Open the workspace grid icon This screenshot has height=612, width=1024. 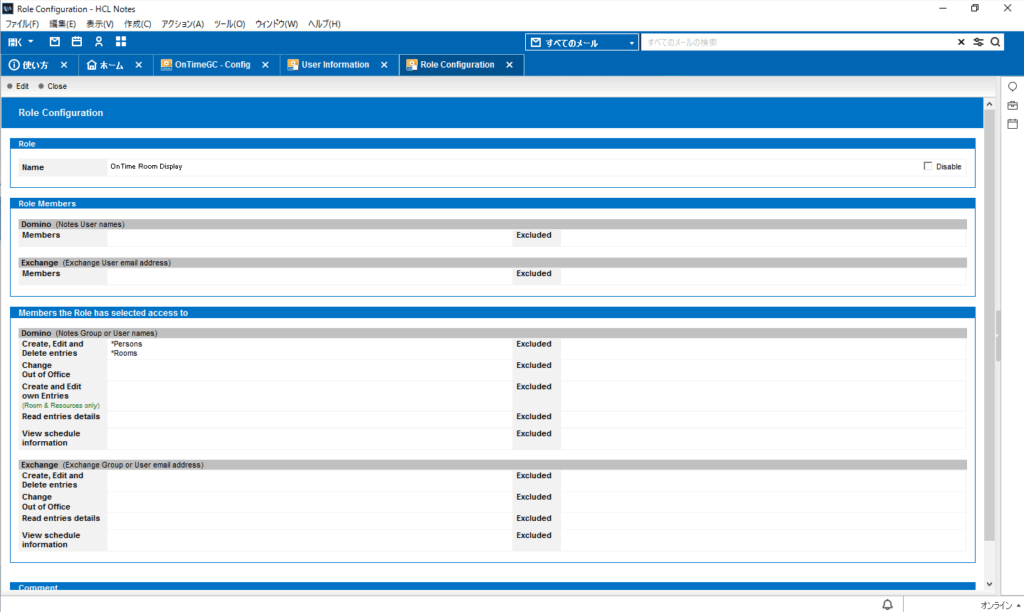coord(121,42)
